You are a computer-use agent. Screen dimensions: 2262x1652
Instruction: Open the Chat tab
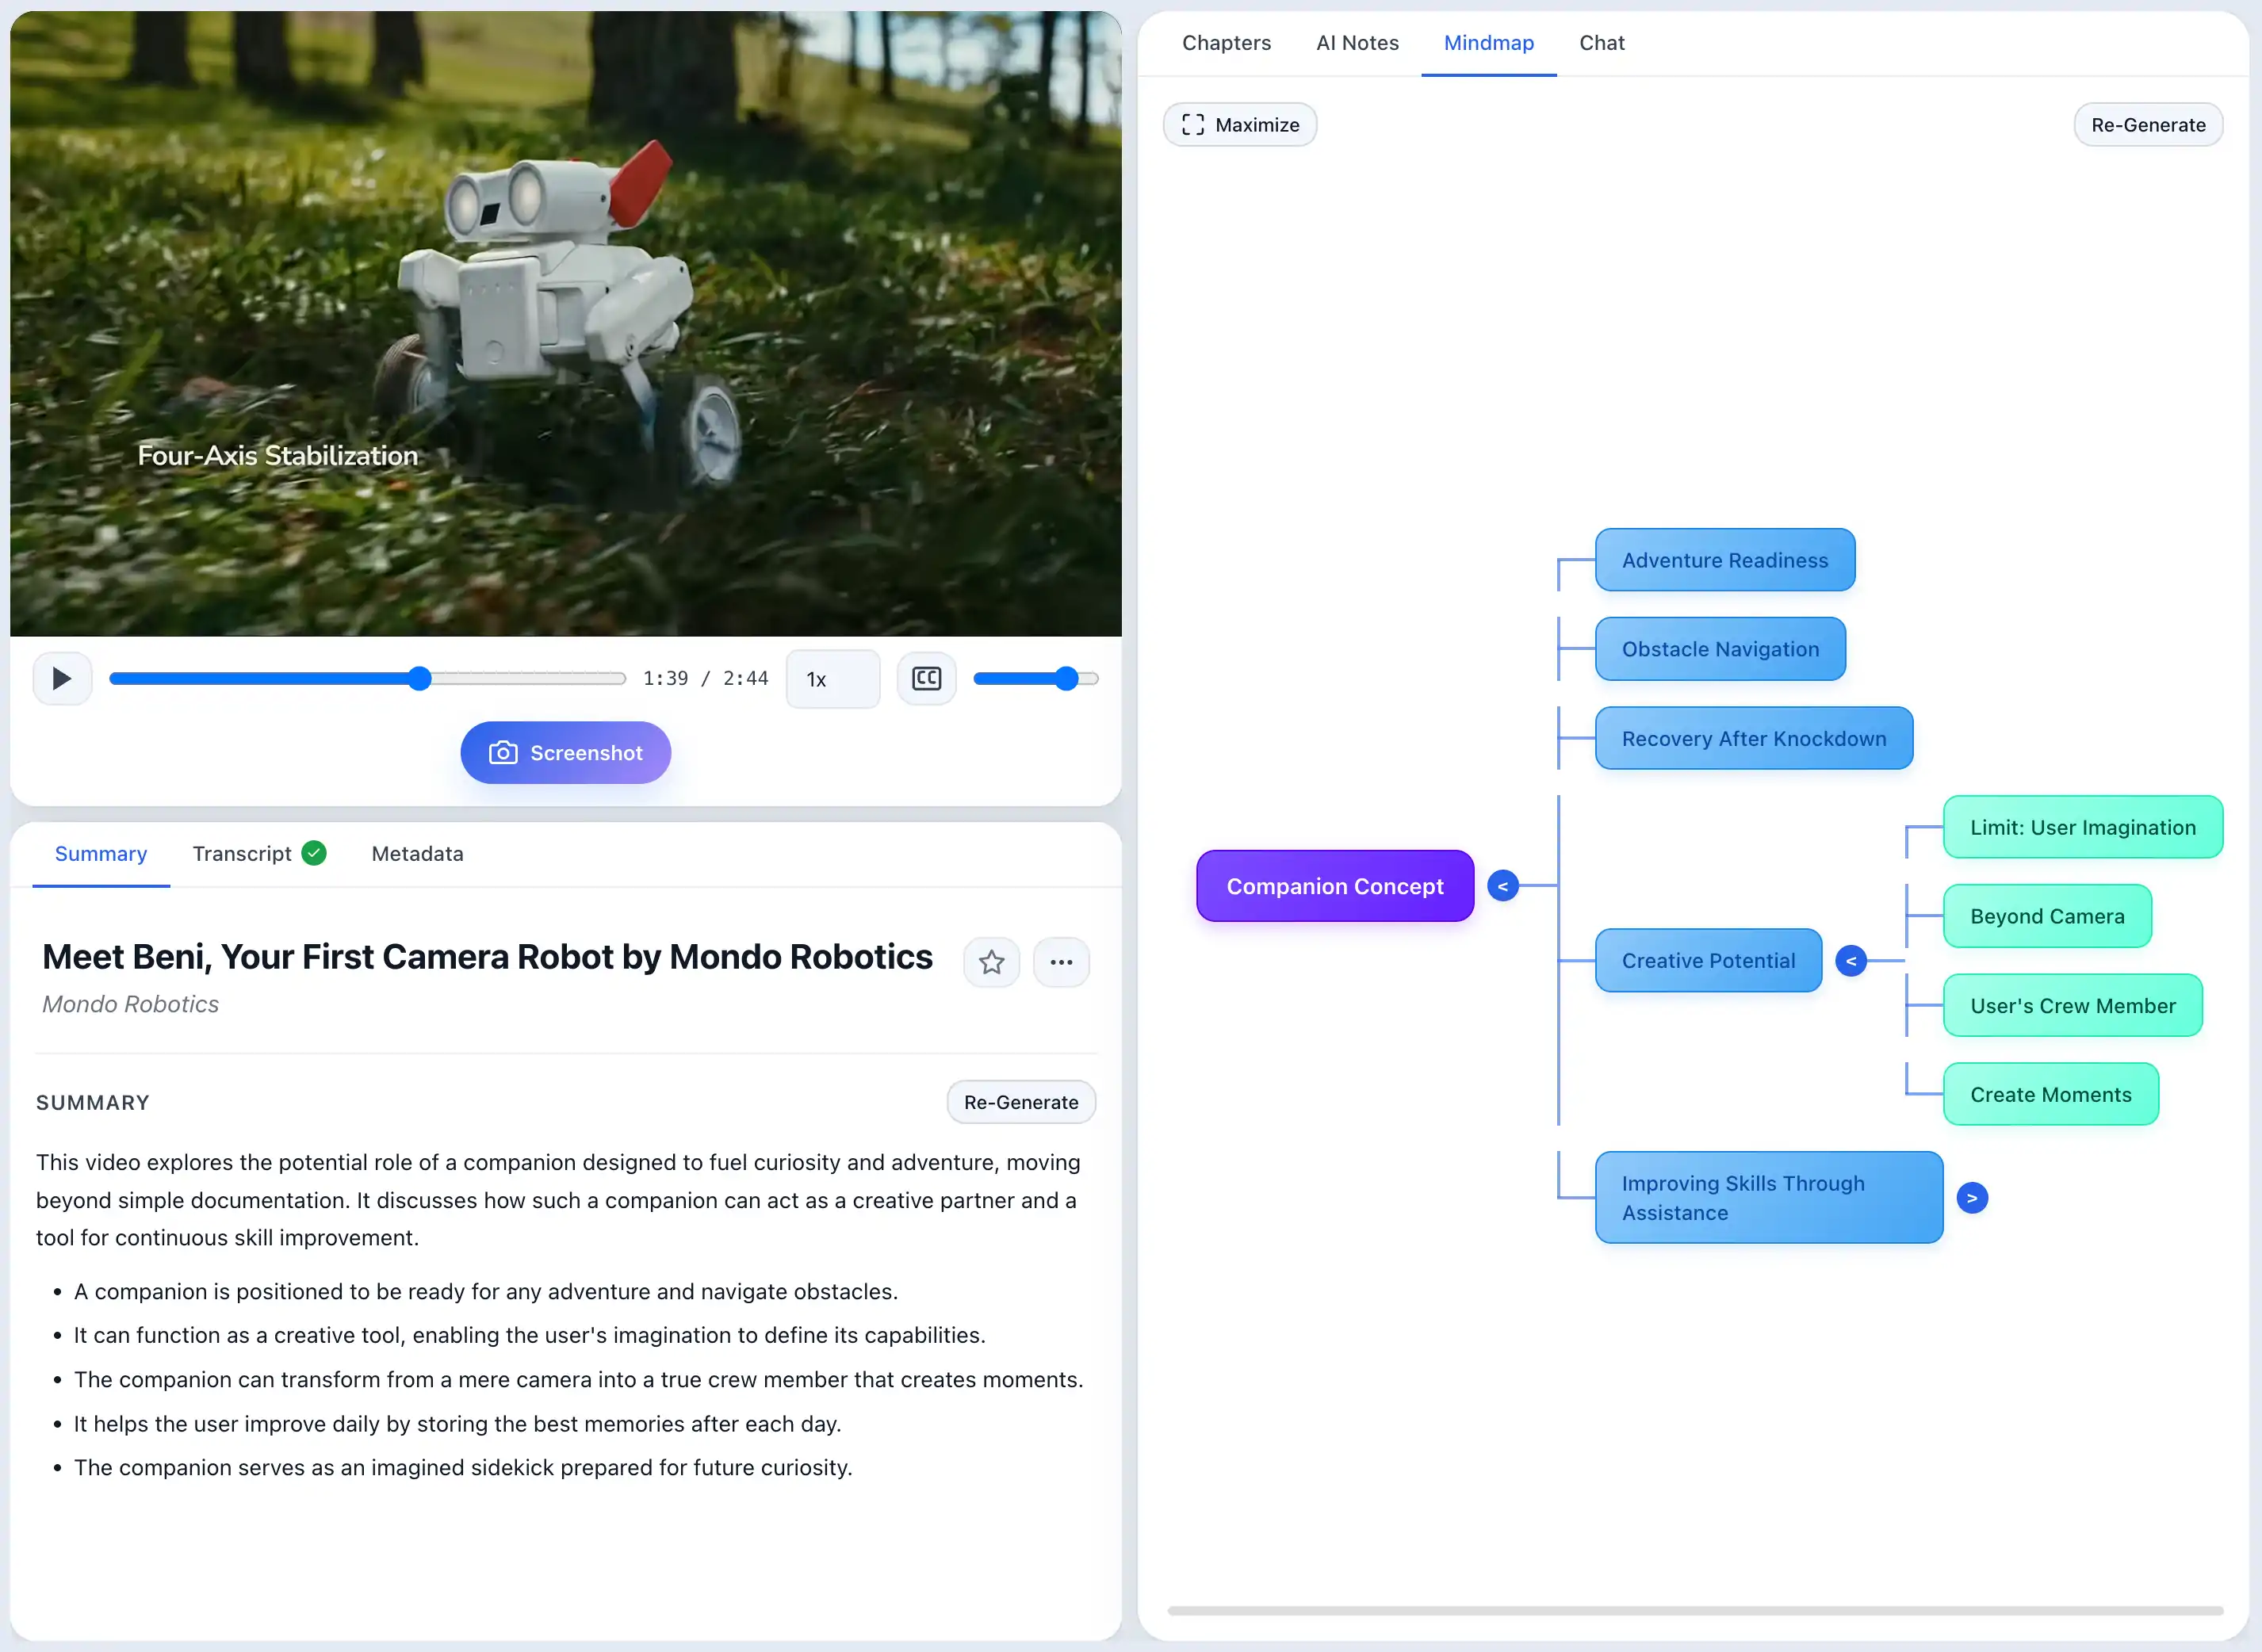[1602, 43]
